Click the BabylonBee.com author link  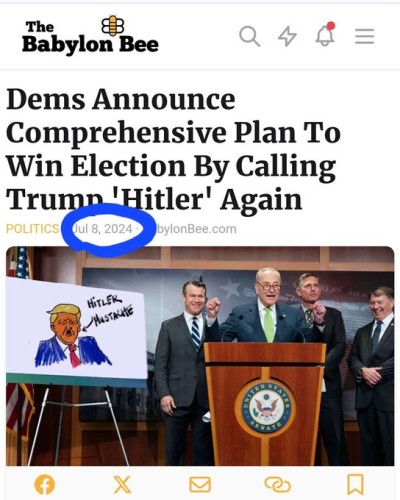195,229
